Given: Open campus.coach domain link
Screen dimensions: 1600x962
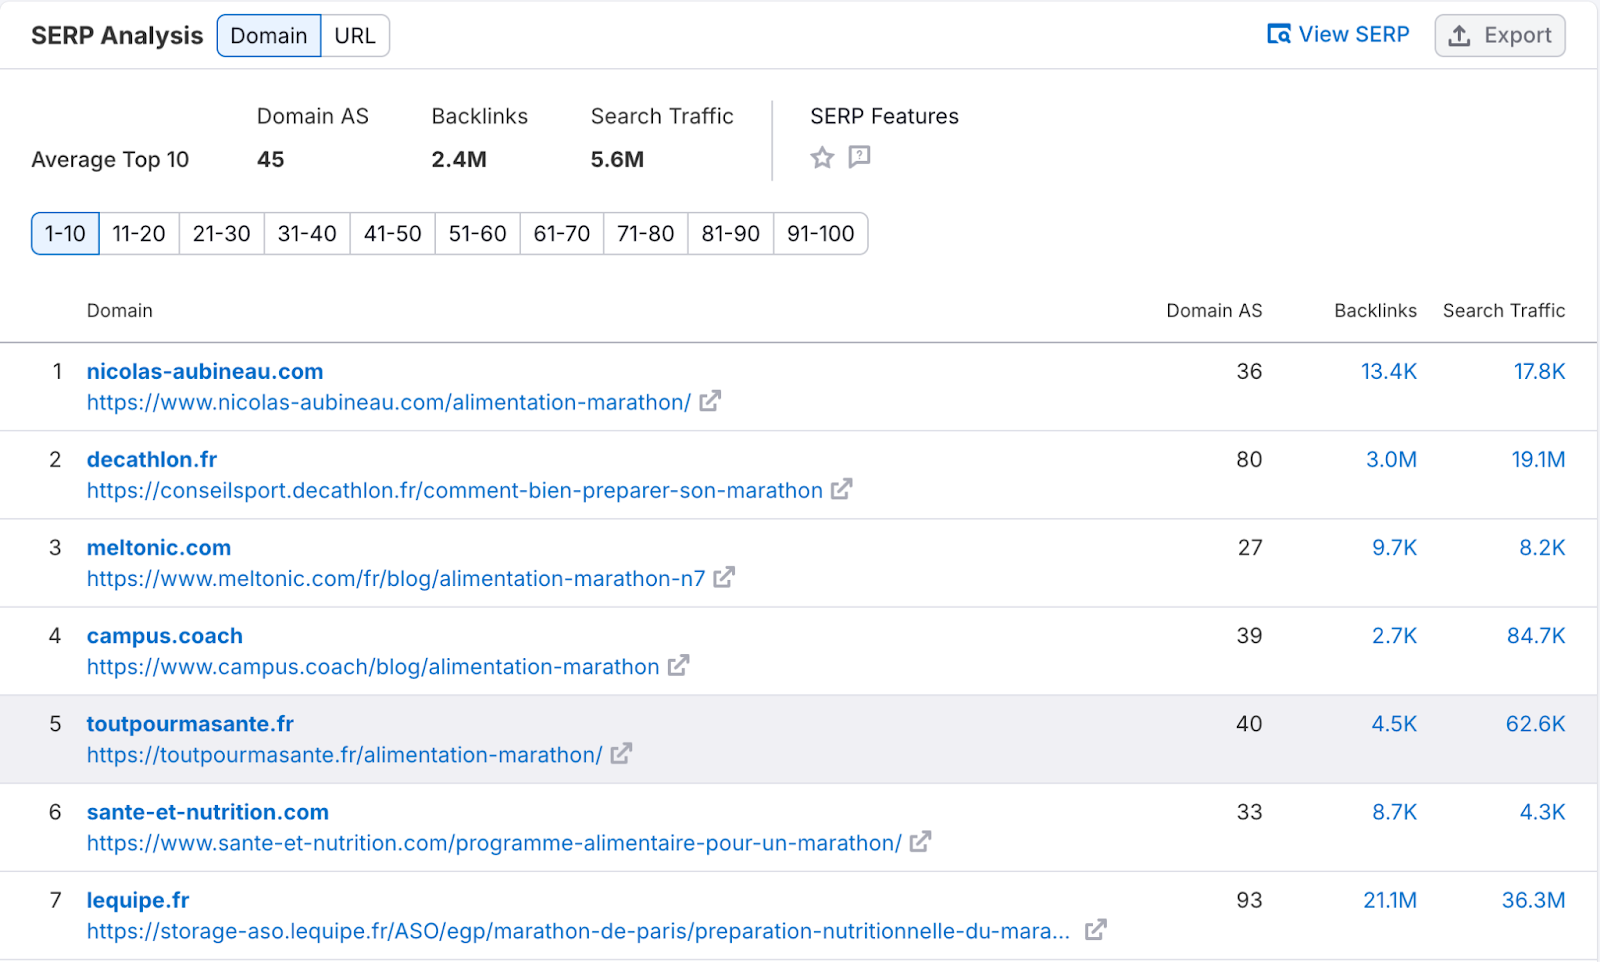Looking at the screenshot, I should (x=165, y=636).
